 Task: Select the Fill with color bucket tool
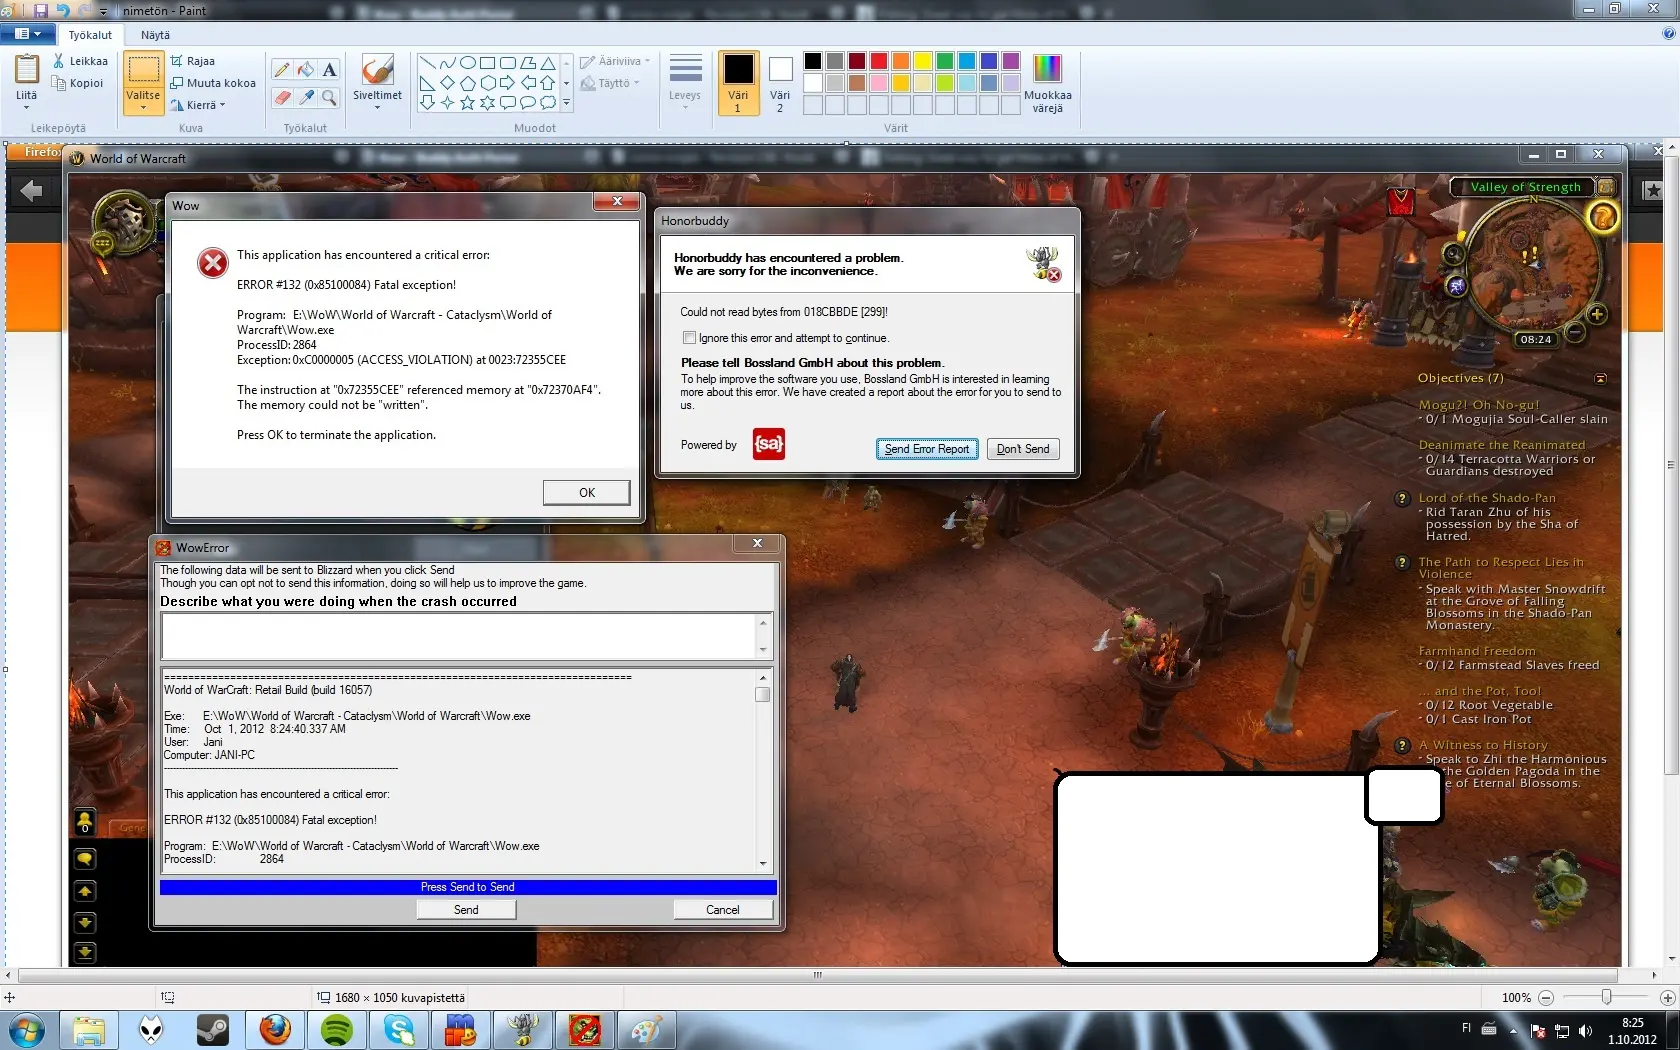[x=306, y=69]
